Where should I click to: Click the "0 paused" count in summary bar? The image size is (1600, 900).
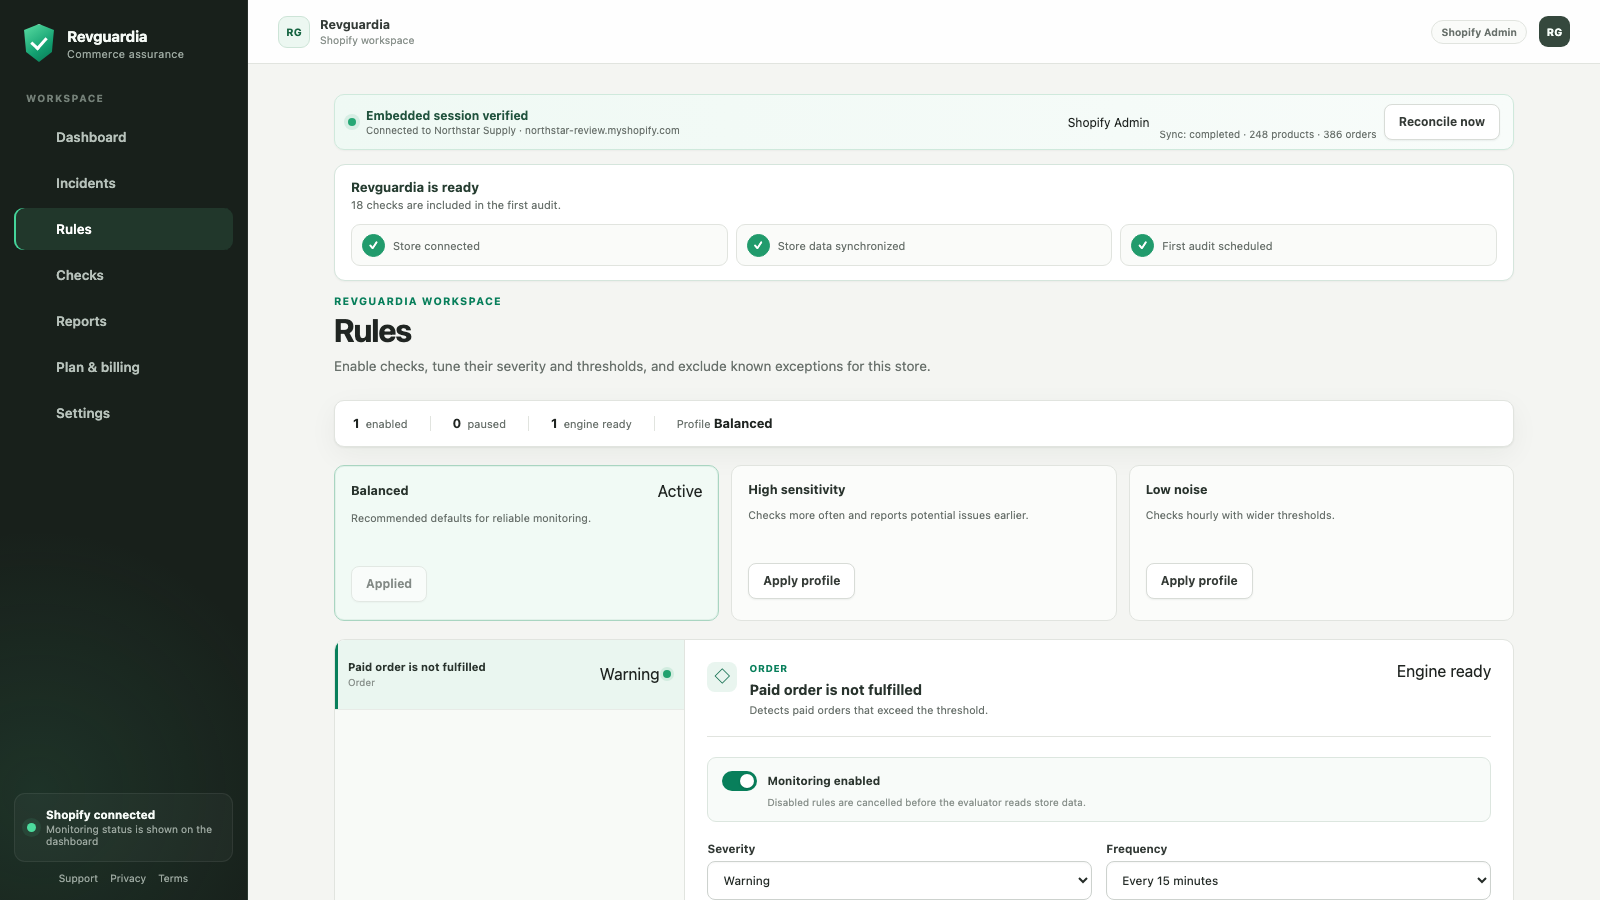479,424
